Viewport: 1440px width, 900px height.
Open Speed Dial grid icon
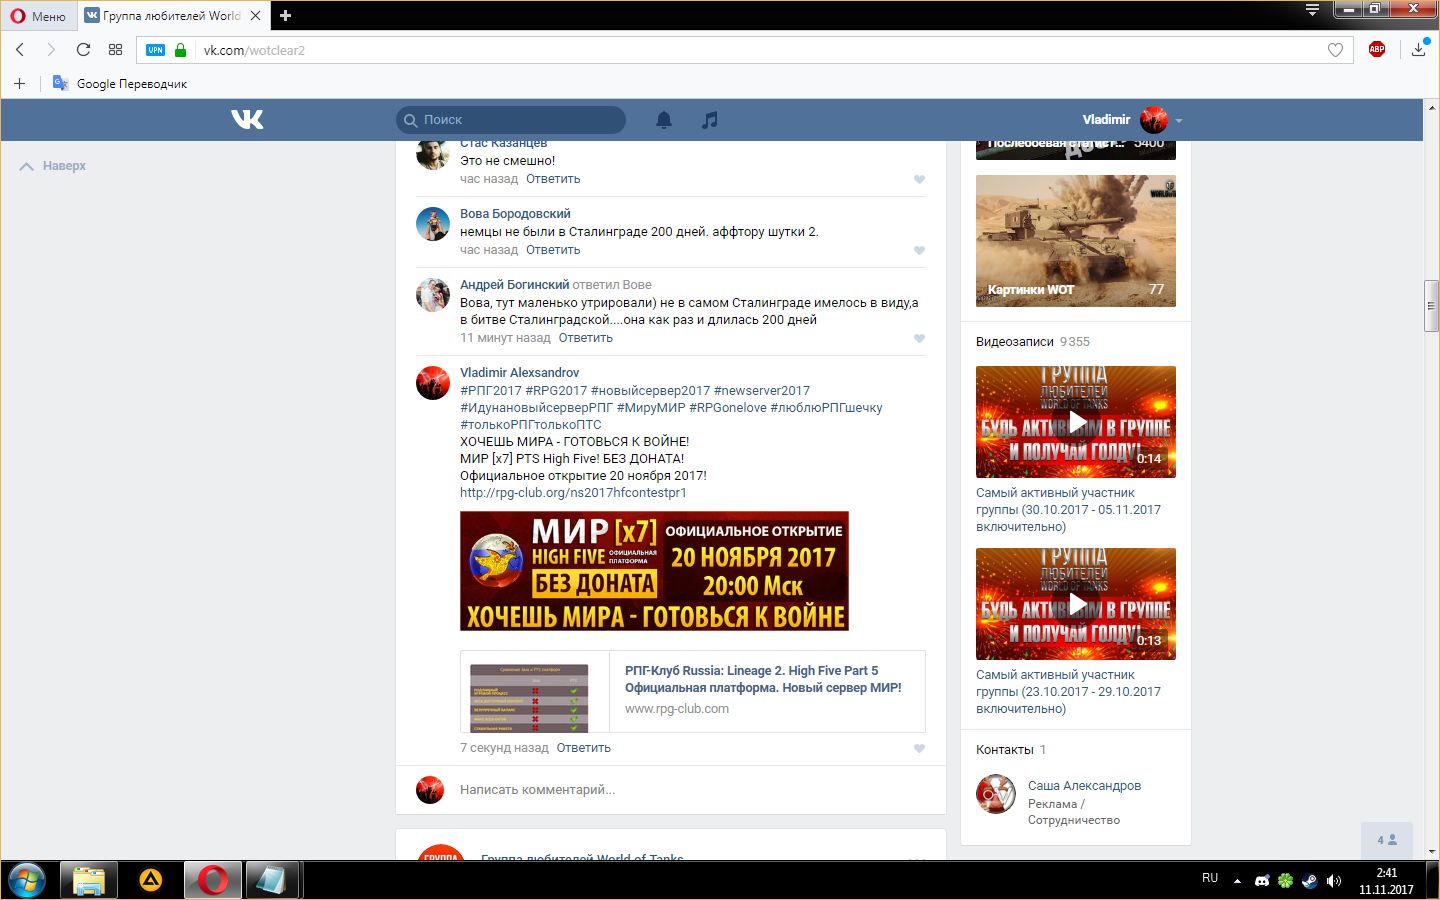(116, 50)
